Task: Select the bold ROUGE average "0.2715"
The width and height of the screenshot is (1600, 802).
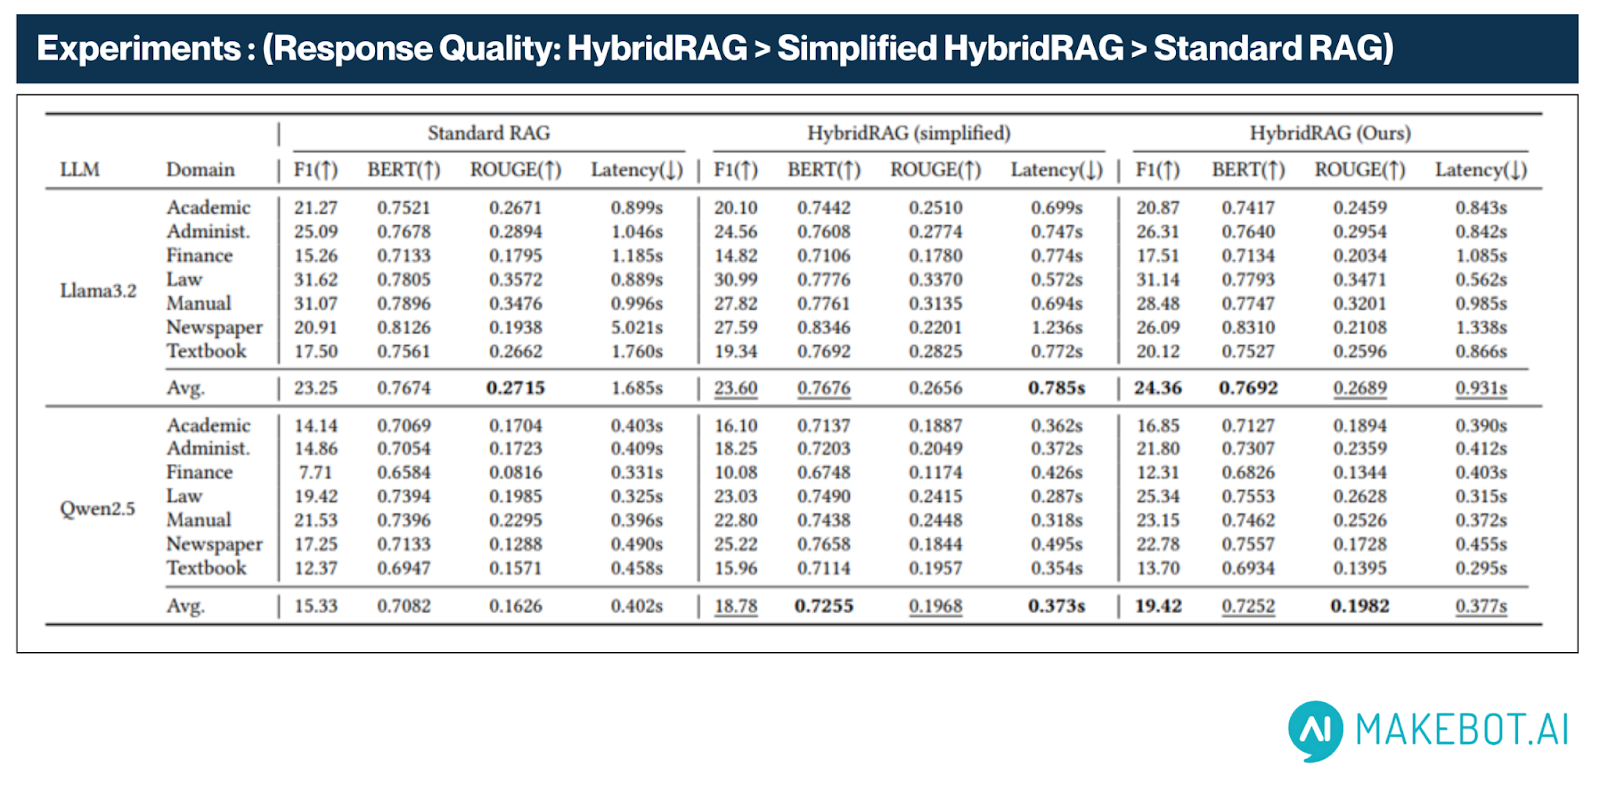Action: (516, 388)
